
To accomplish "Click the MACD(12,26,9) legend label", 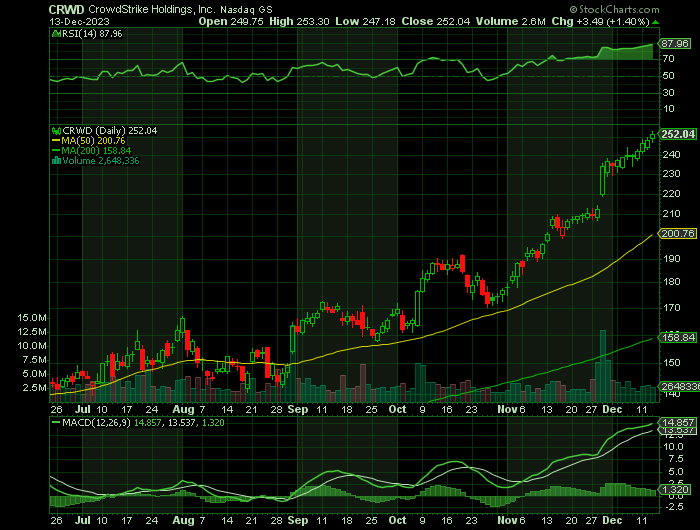I will coord(96,422).
